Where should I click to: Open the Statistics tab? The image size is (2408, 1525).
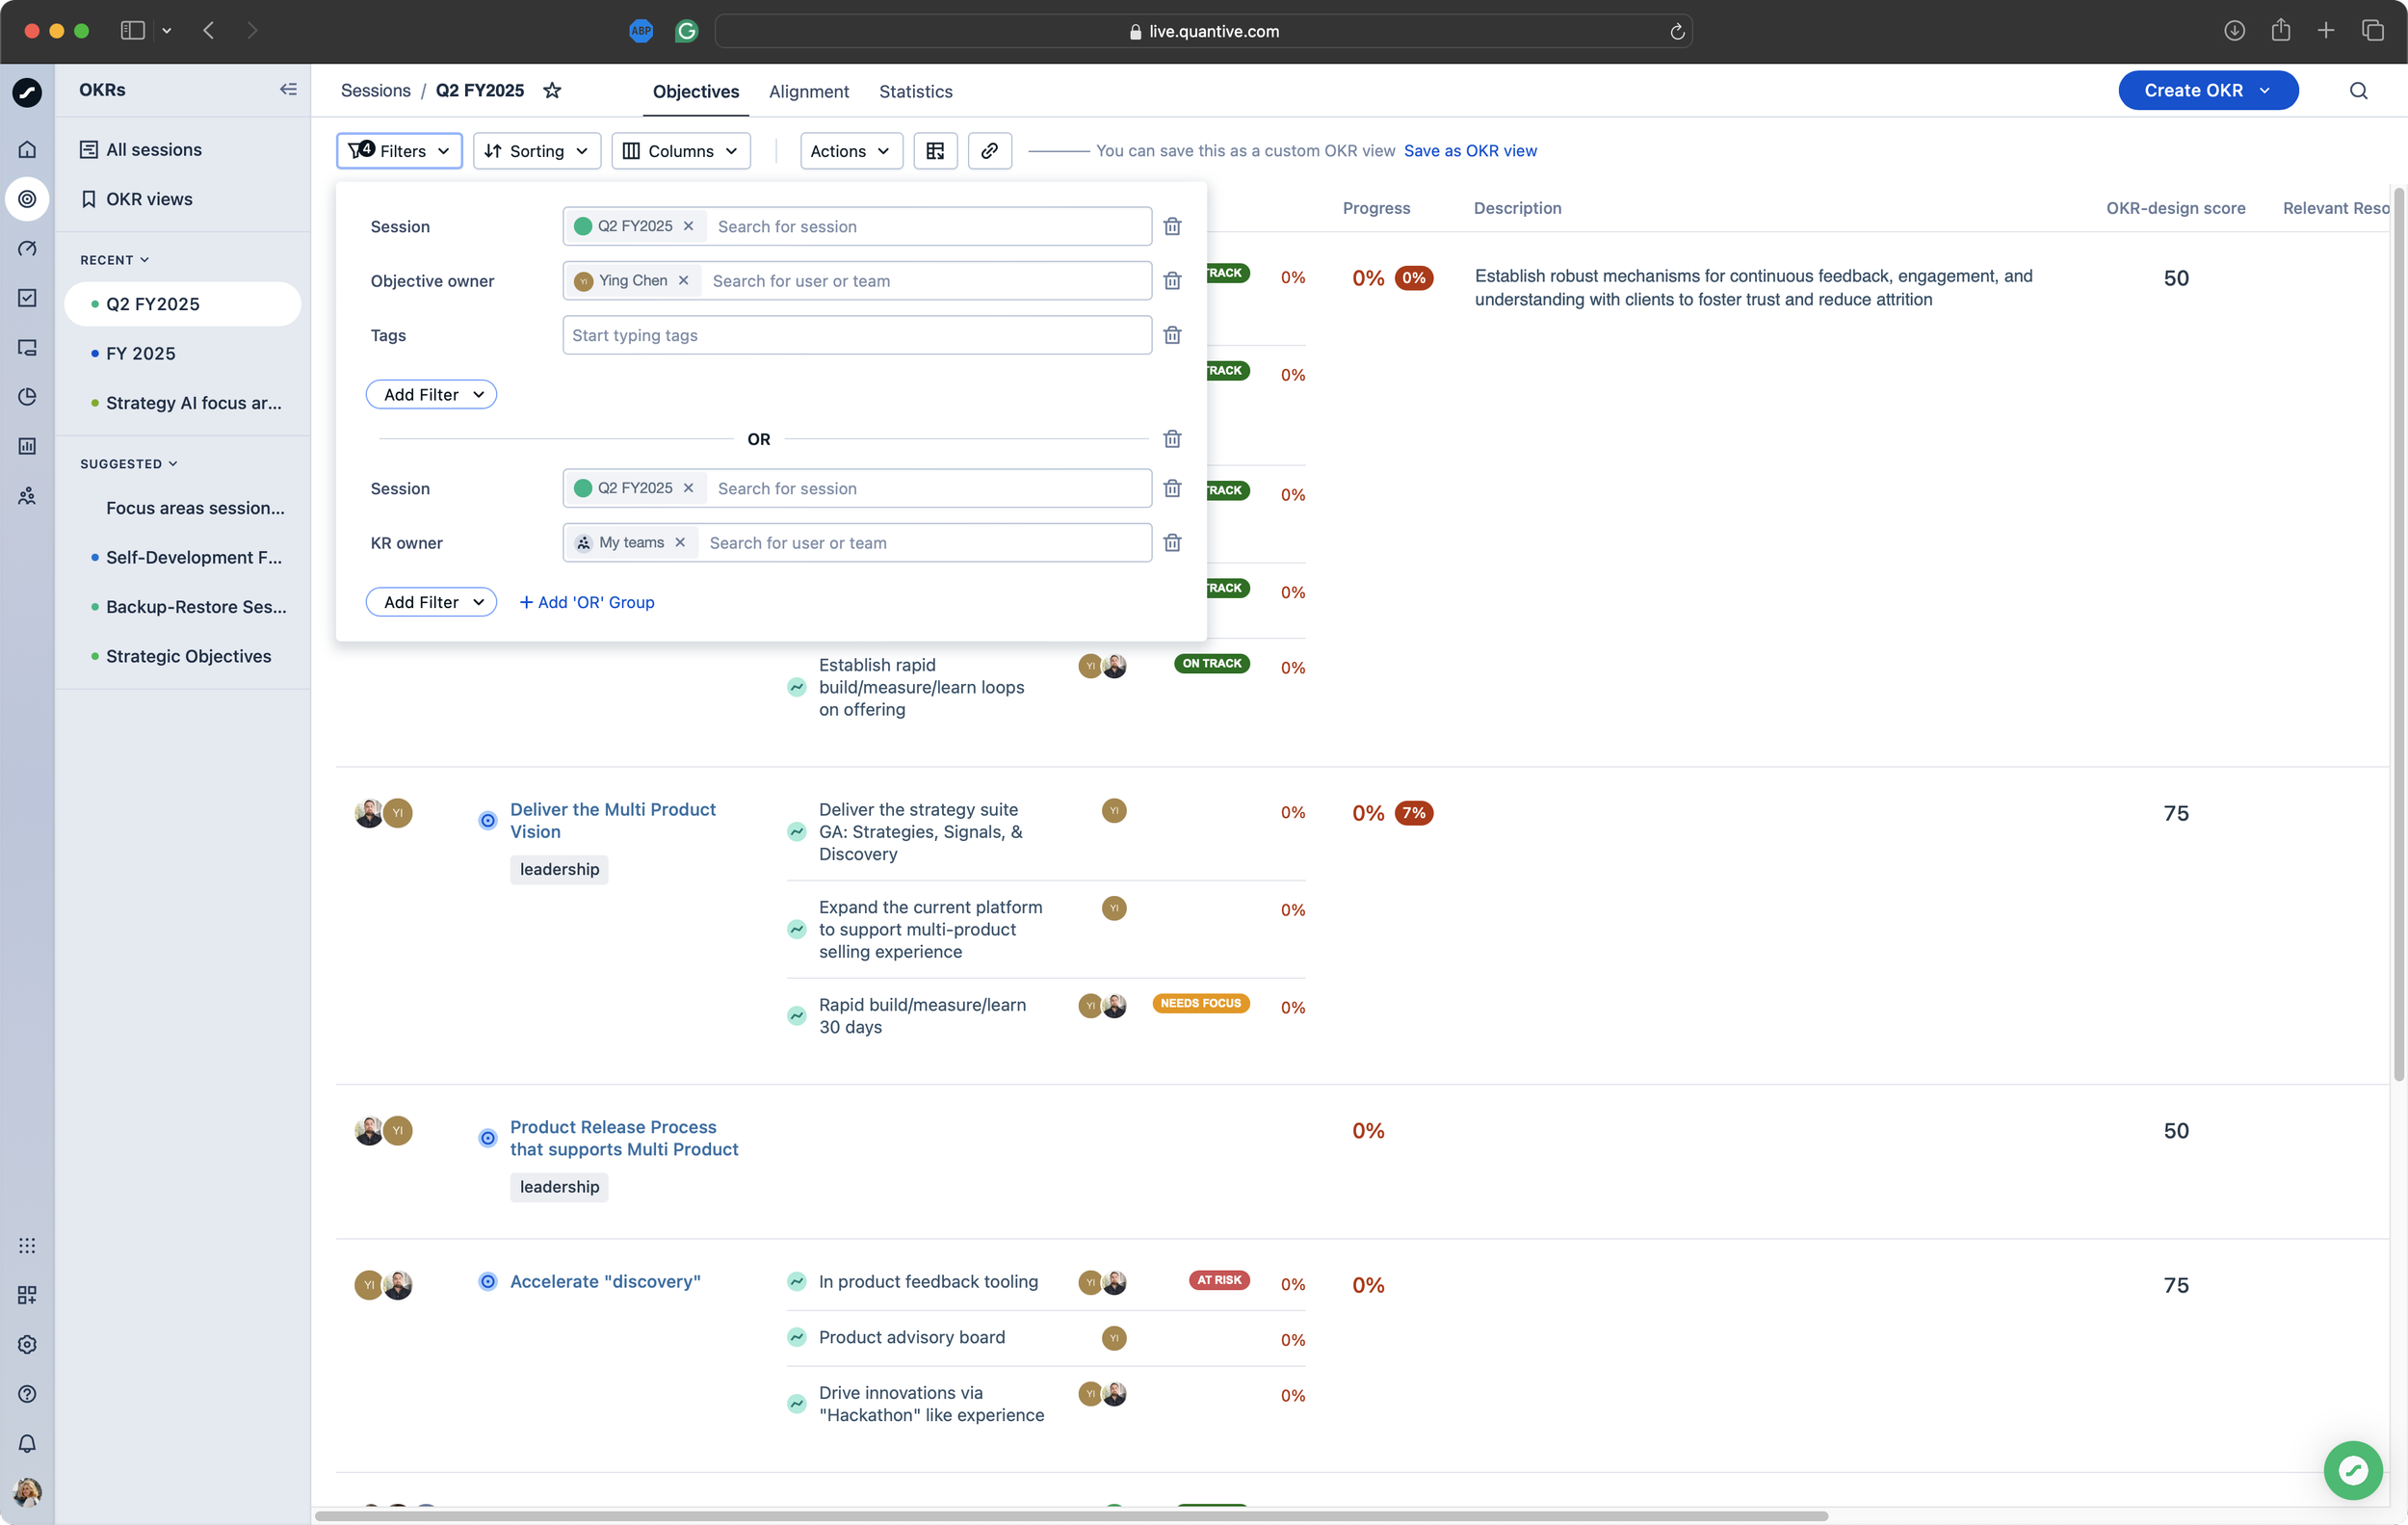coord(915,92)
